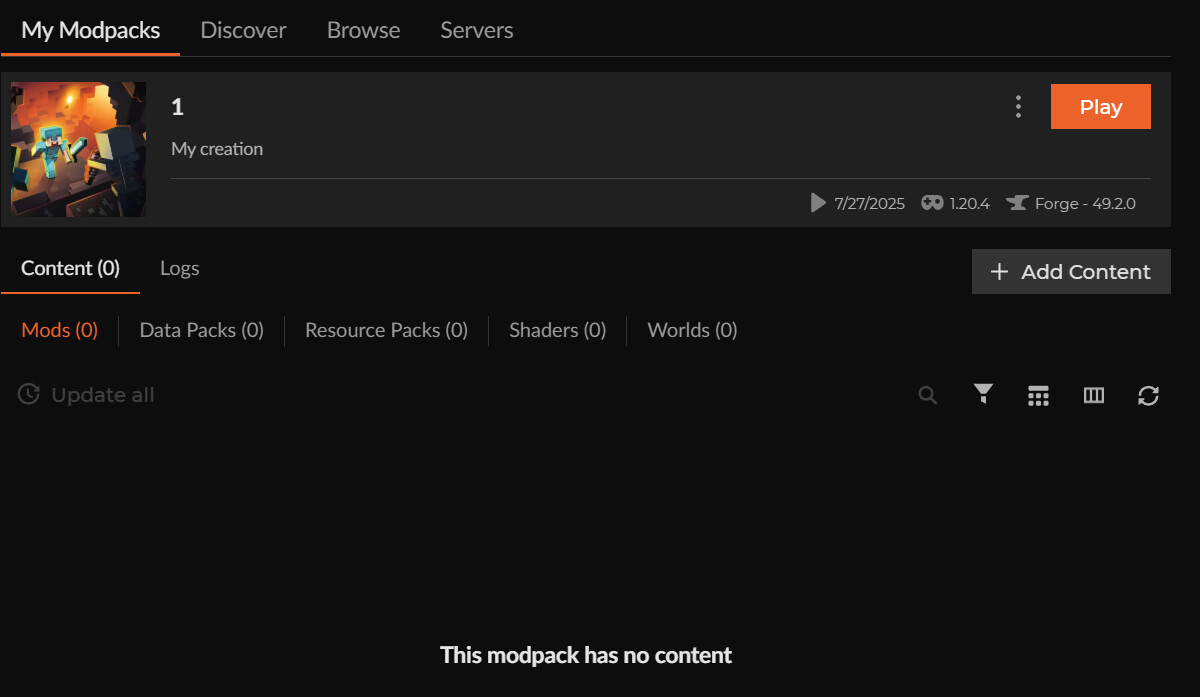The image size is (1200, 697).
Task: Switch to the Discover tab
Action: tap(243, 30)
